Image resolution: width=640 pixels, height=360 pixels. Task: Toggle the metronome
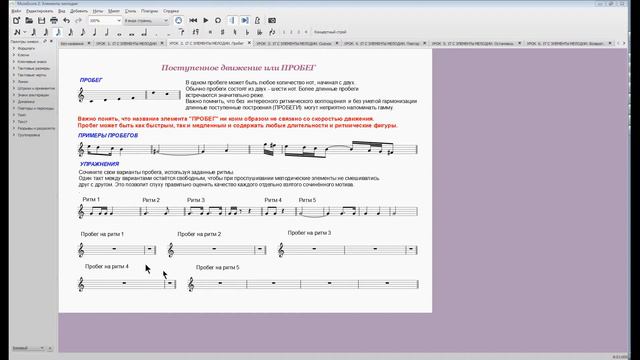tap(258, 20)
